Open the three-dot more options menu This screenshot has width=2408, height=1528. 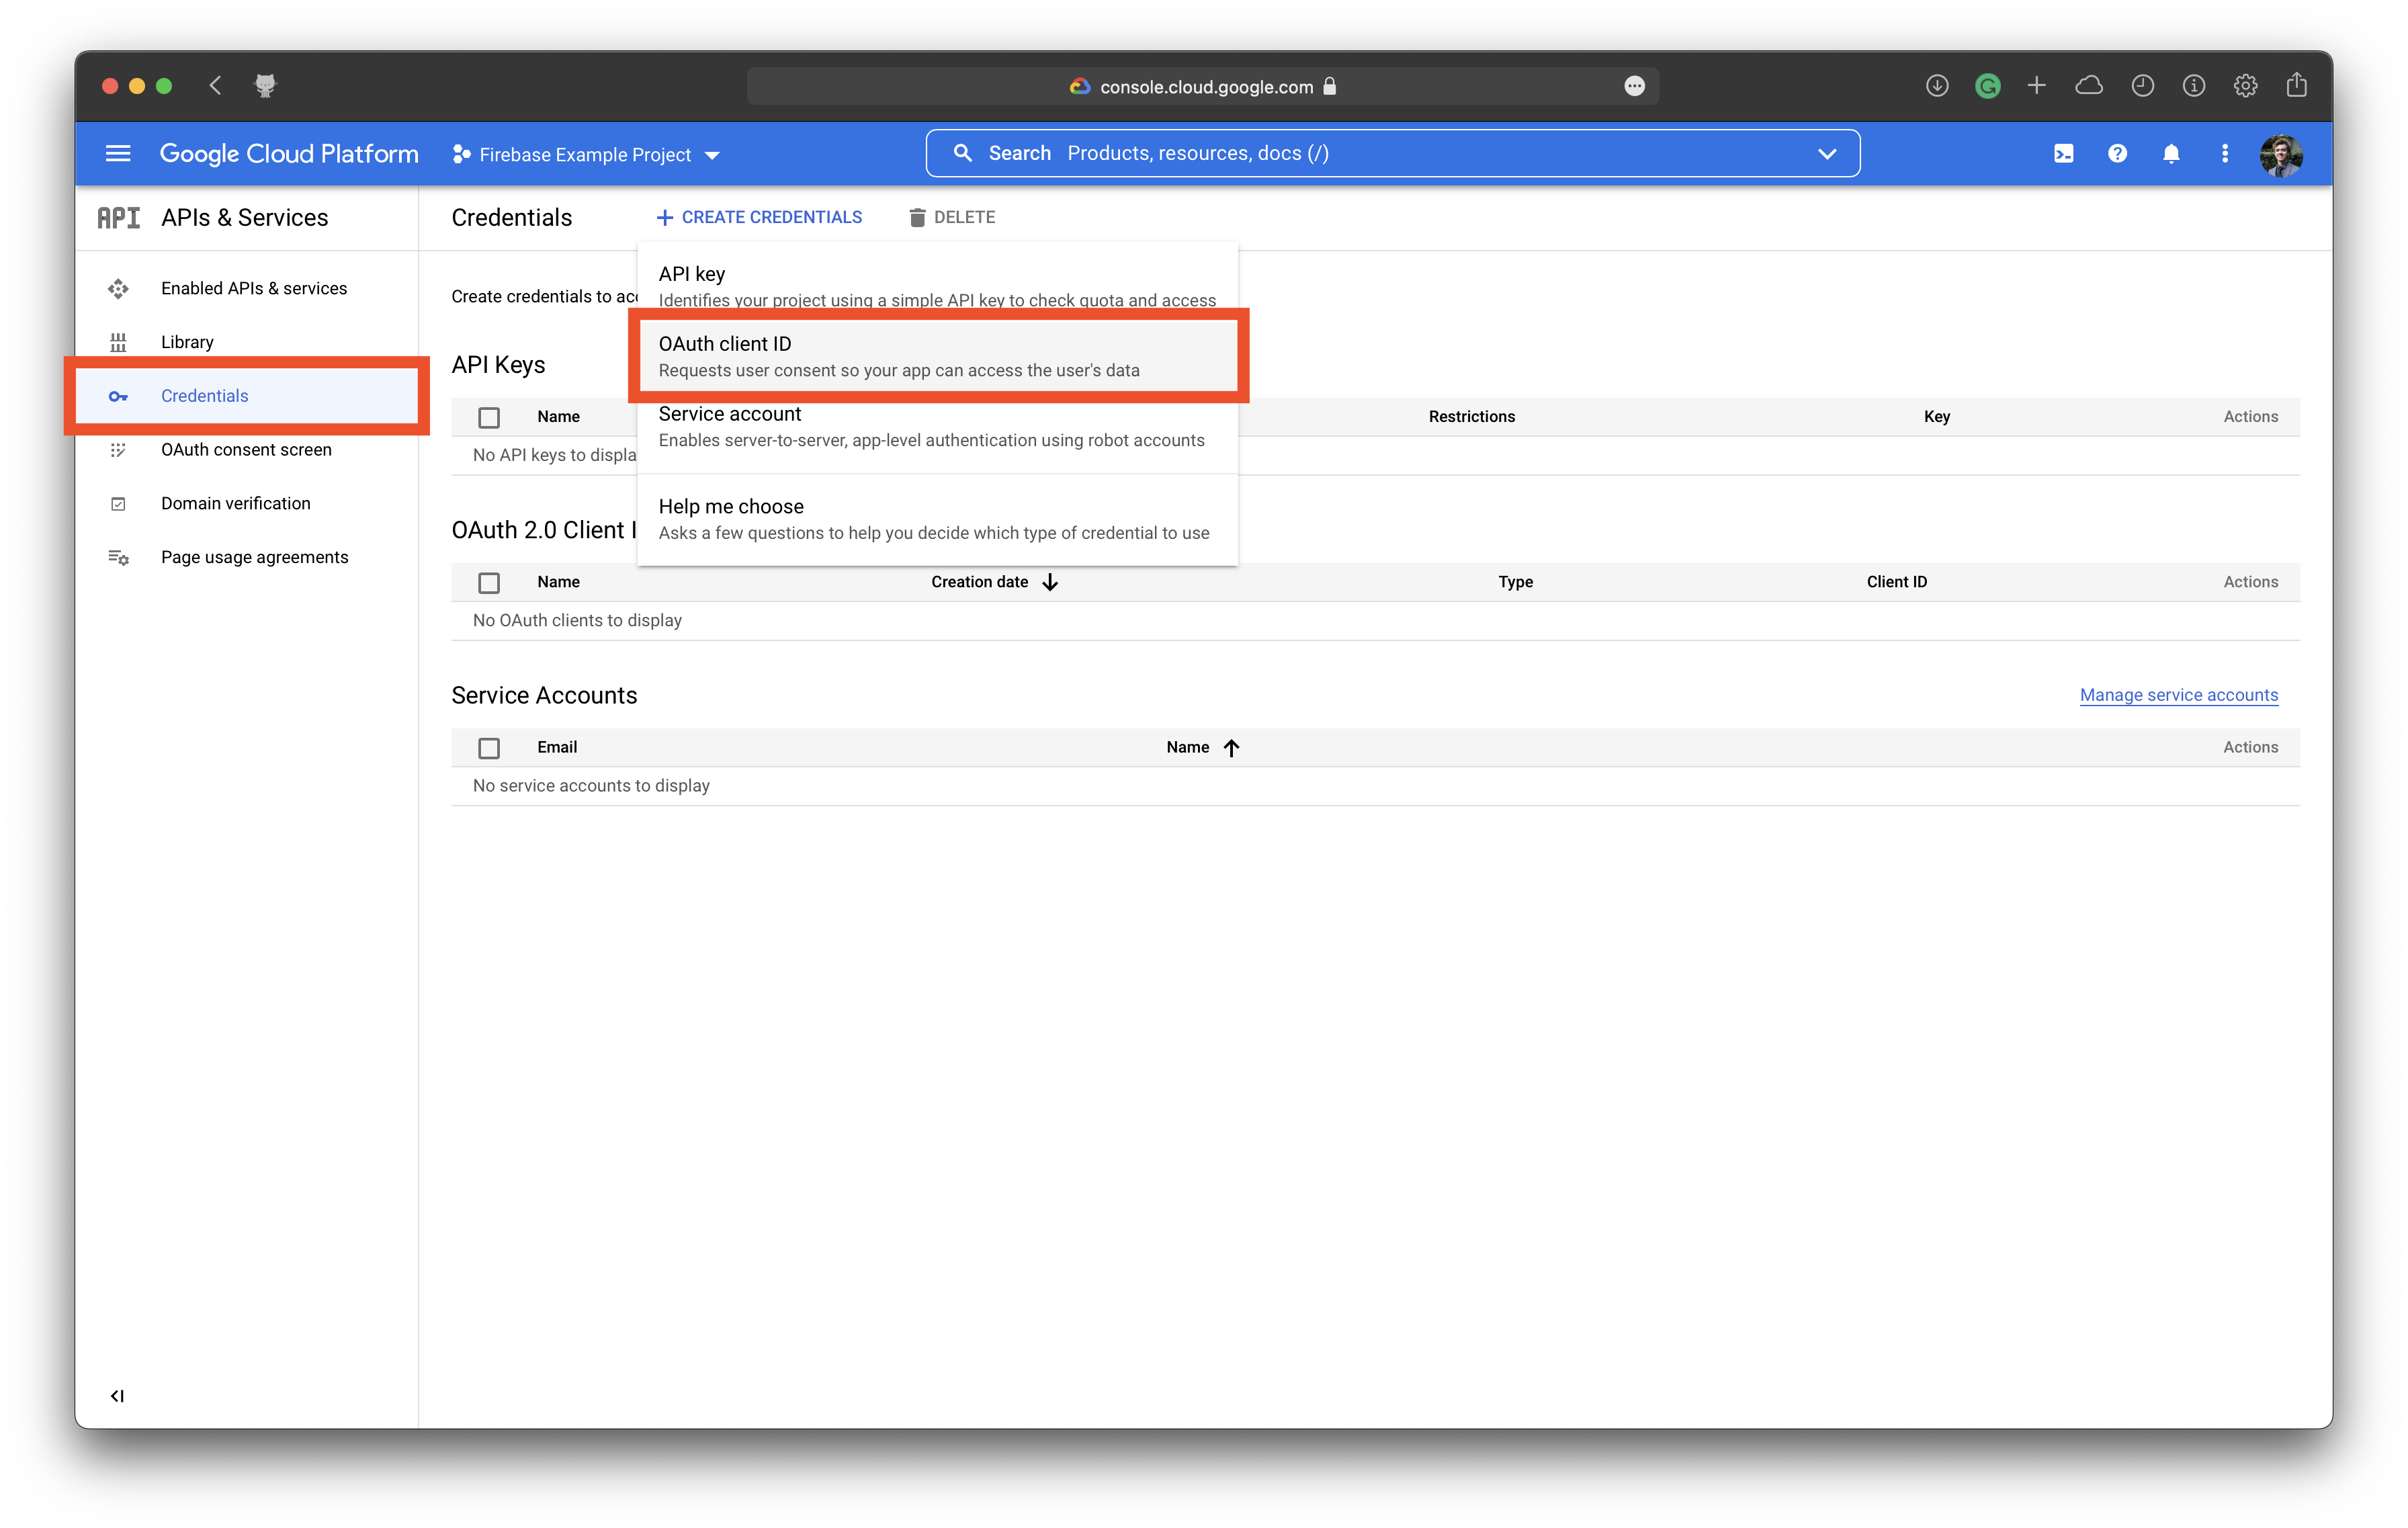tap(2225, 153)
